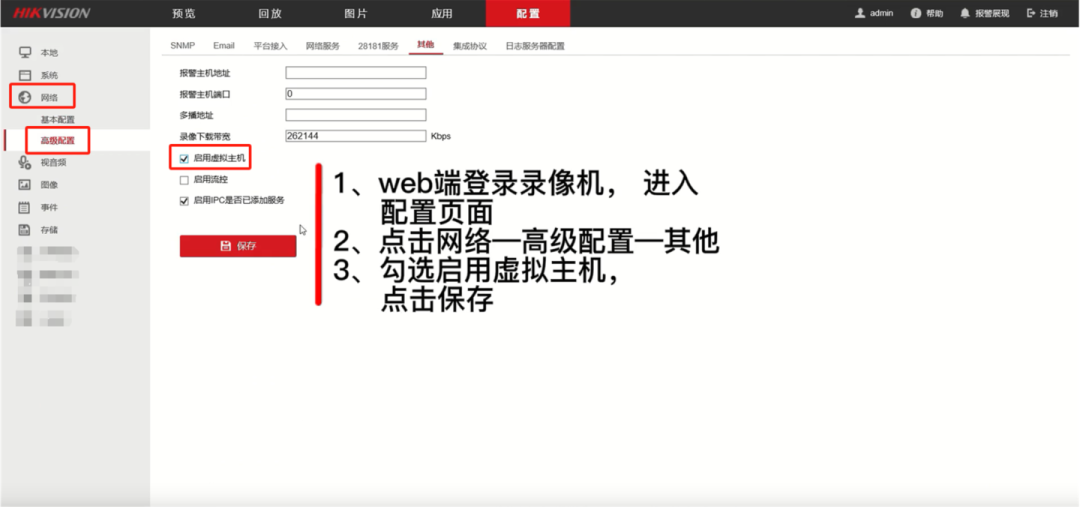This screenshot has height=507, width=1080.
Task: Focus the 多播地址 multicast address field
Action: coord(355,115)
